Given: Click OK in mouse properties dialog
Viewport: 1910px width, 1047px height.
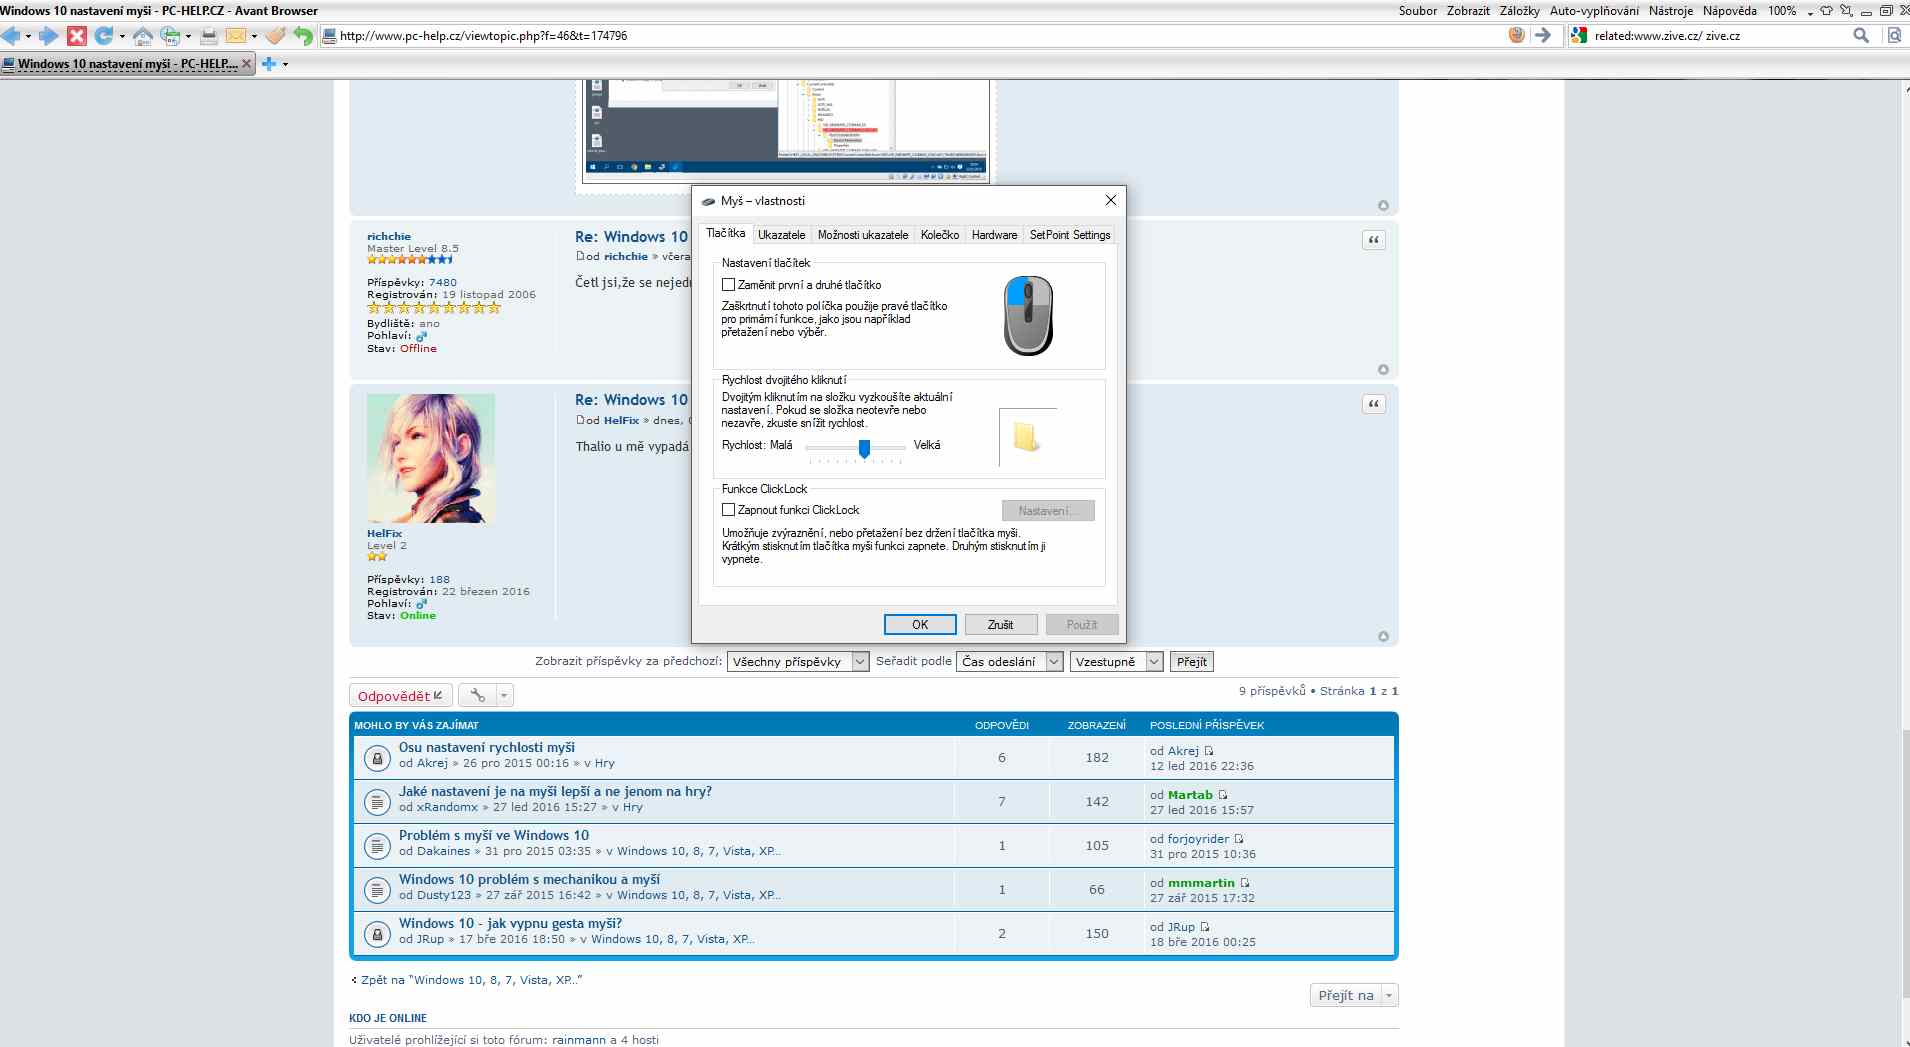Looking at the screenshot, I should pyautogui.click(x=920, y=625).
